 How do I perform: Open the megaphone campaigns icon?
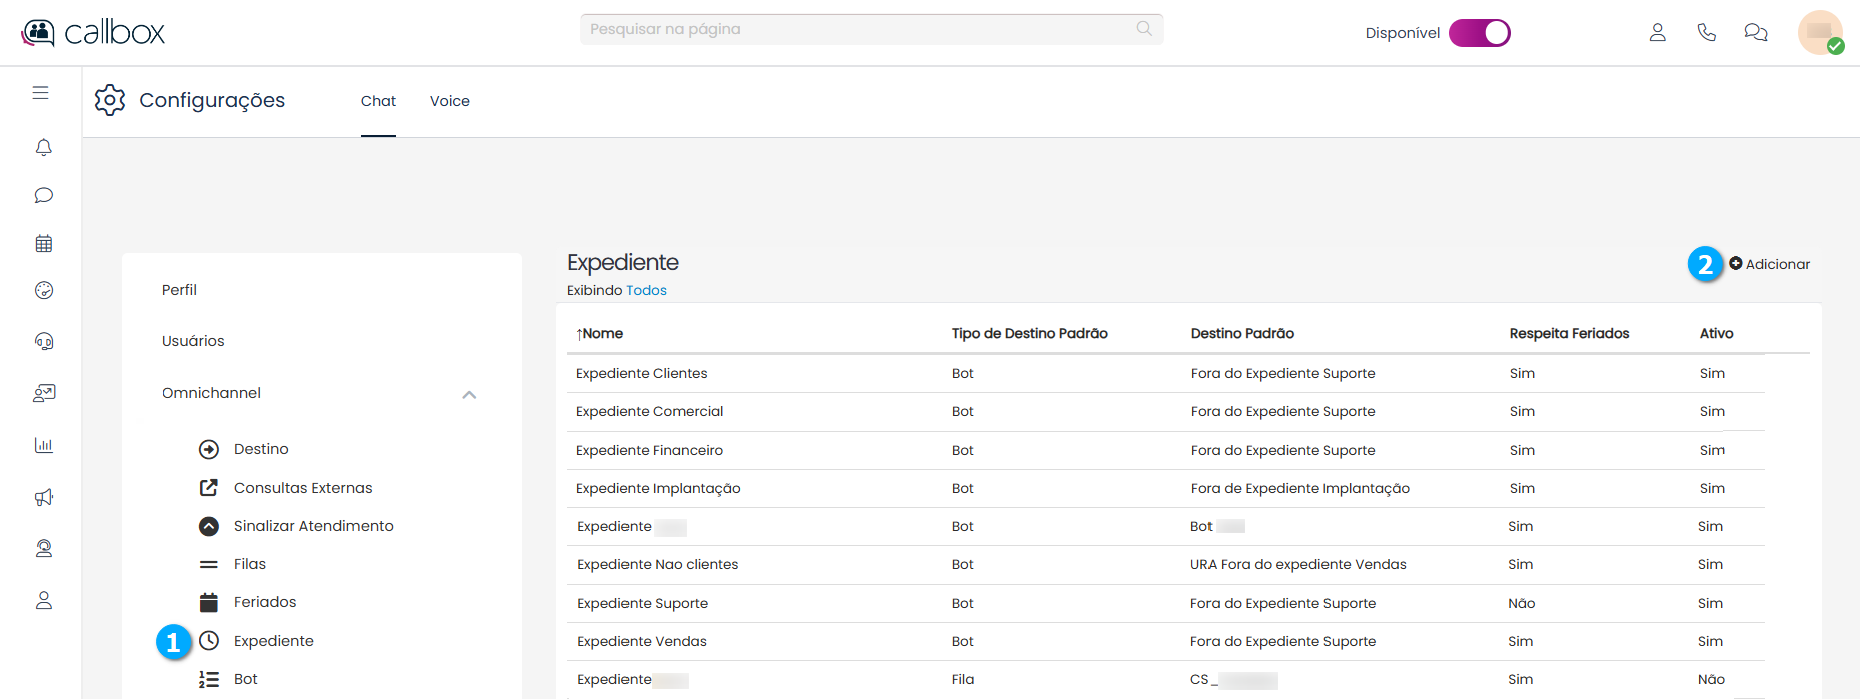43,497
